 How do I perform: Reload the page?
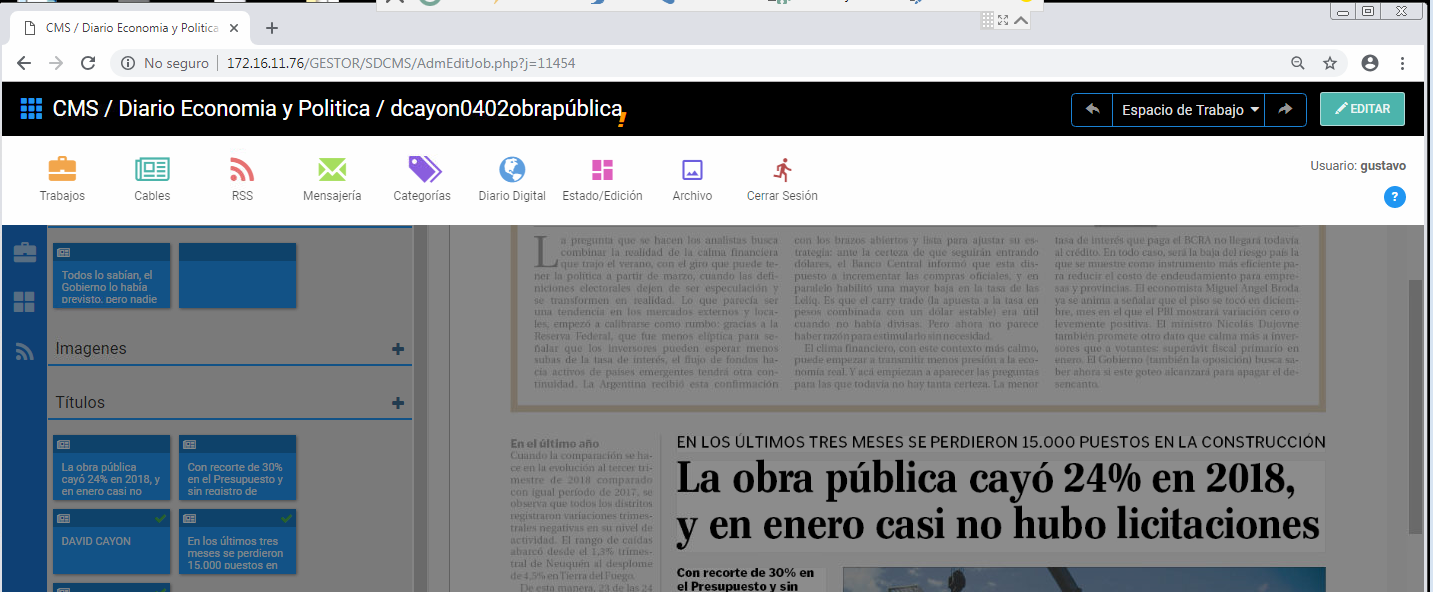click(88, 63)
